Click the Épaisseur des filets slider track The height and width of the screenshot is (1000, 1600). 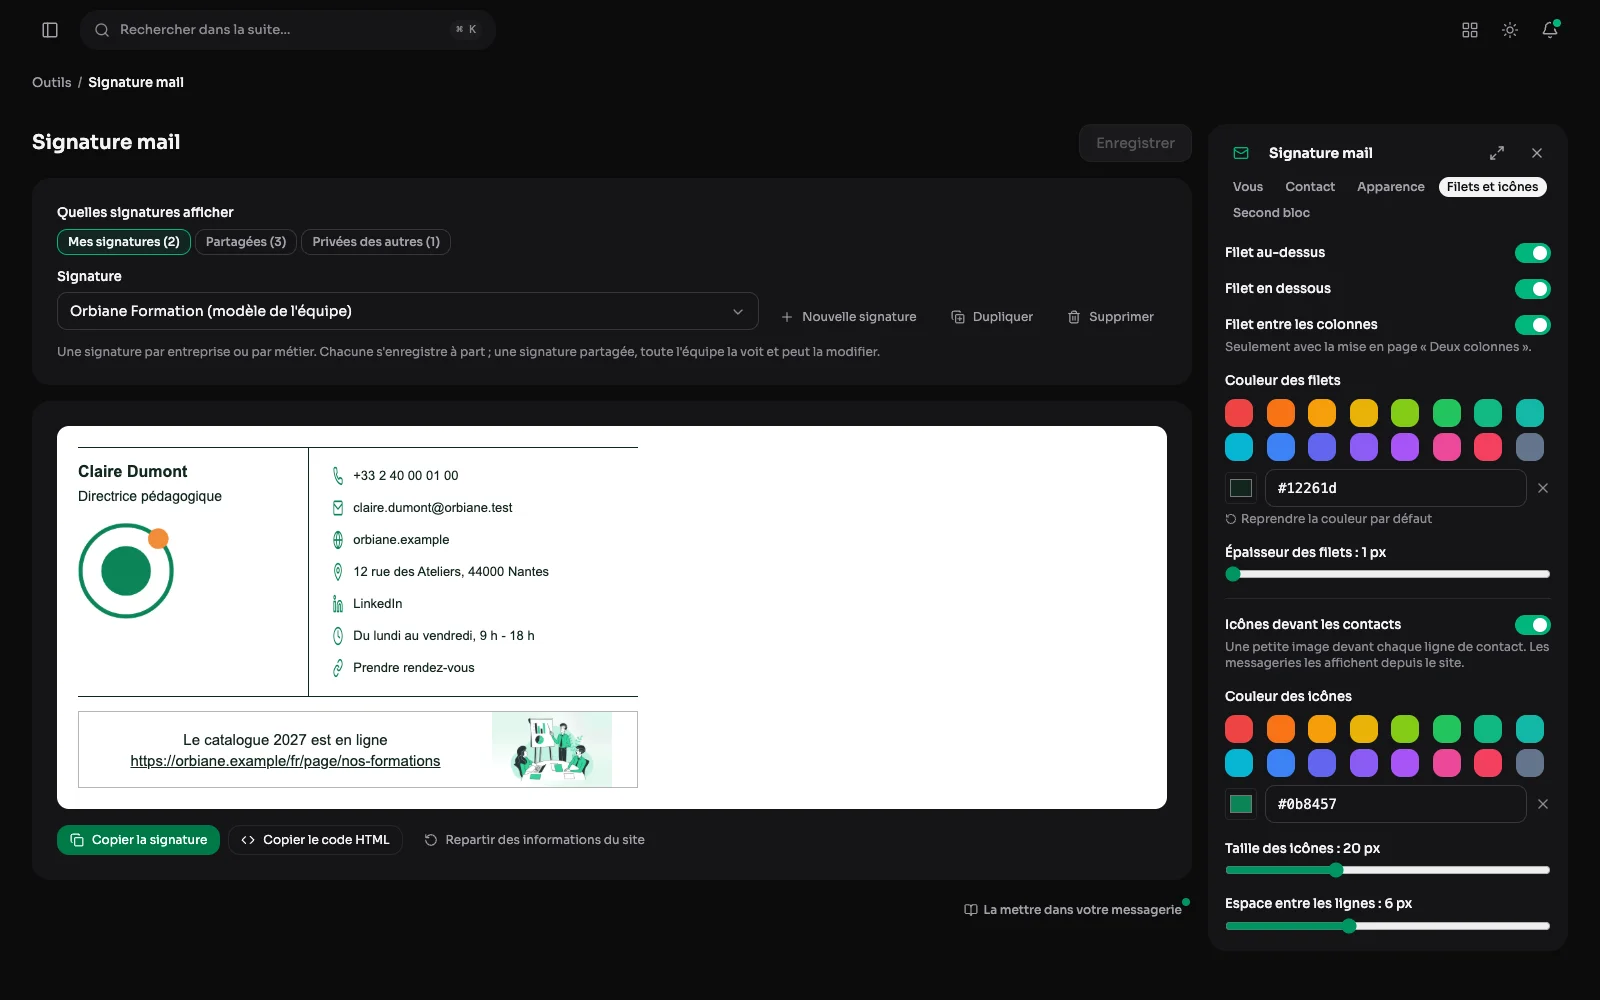pos(1388,574)
